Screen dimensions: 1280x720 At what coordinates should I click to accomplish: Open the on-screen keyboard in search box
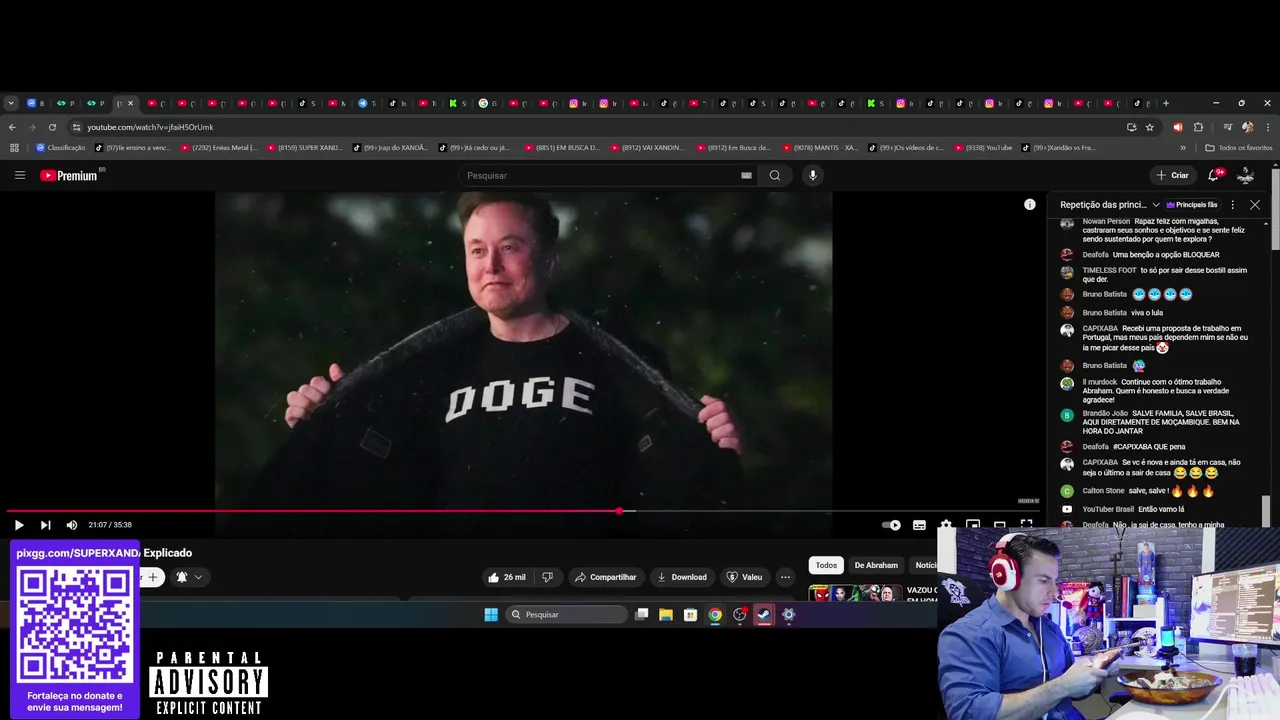(x=746, y=175)
